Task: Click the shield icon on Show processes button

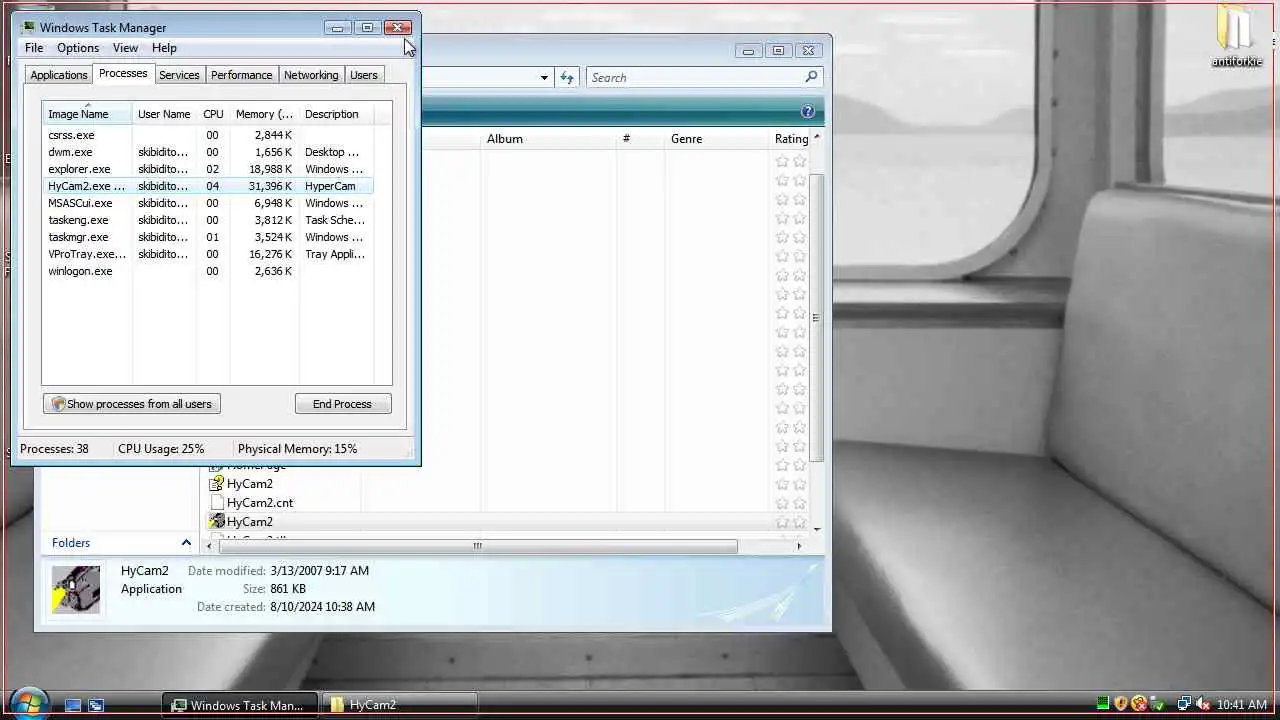Action: coord(58,404)
